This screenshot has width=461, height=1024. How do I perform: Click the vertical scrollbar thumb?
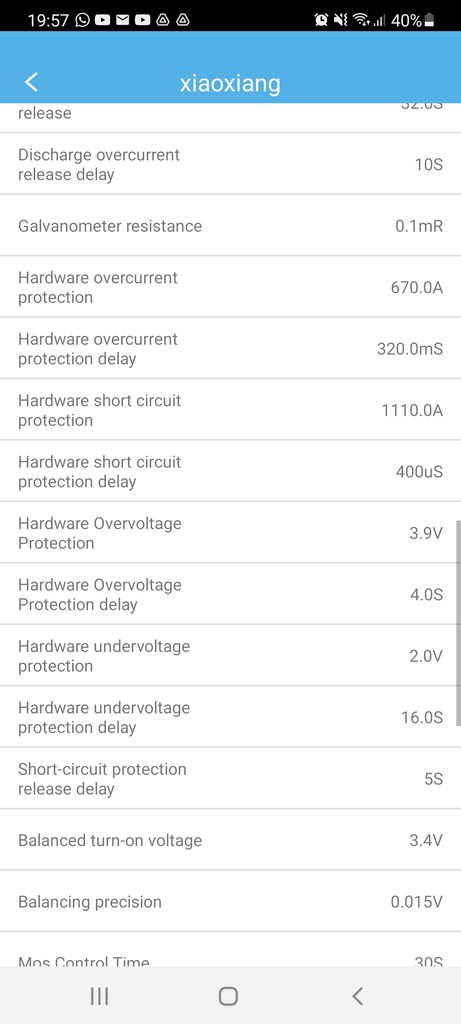pos(458,622)
